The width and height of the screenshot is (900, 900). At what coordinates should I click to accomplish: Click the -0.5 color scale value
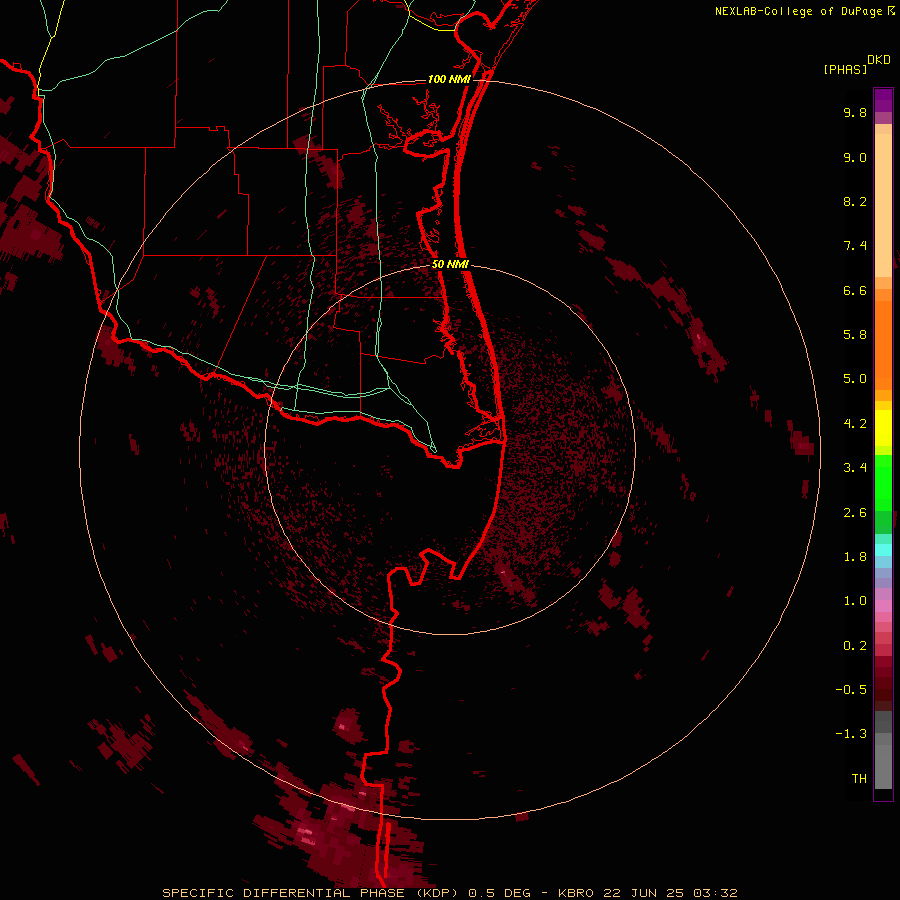tap(851, 690)
